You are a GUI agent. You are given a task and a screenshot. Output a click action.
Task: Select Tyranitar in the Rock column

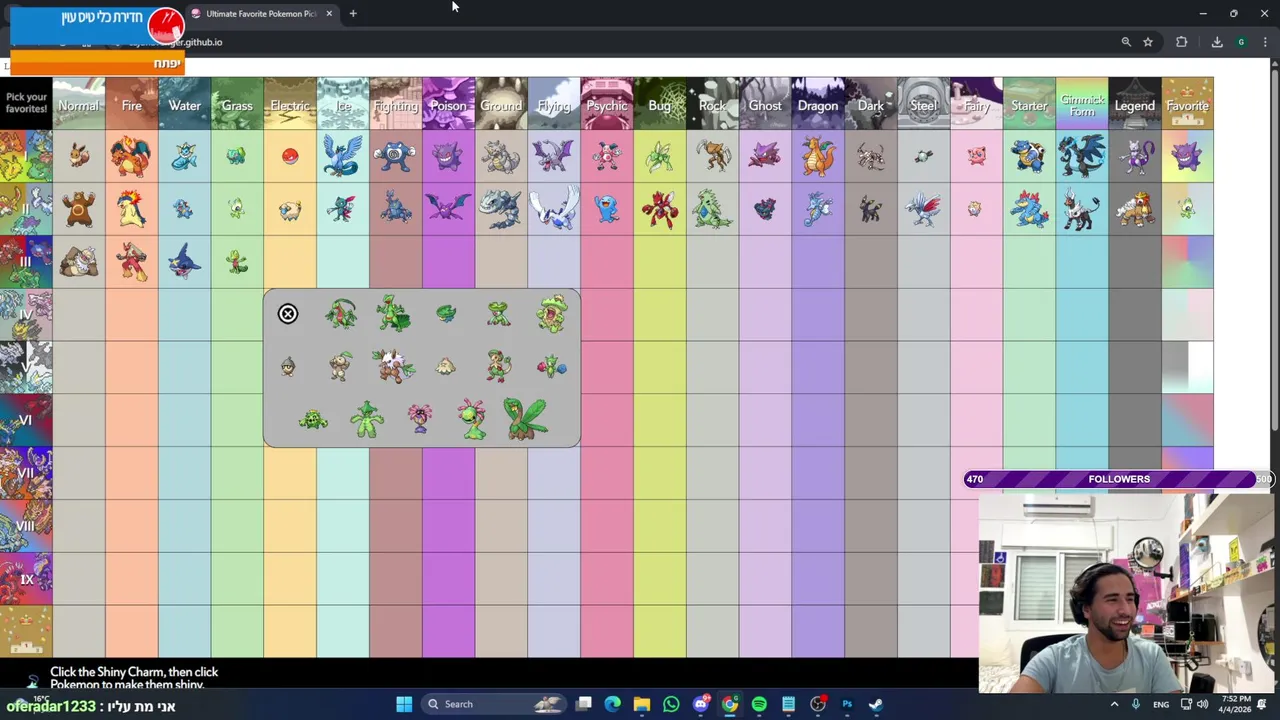coord(712,209)
